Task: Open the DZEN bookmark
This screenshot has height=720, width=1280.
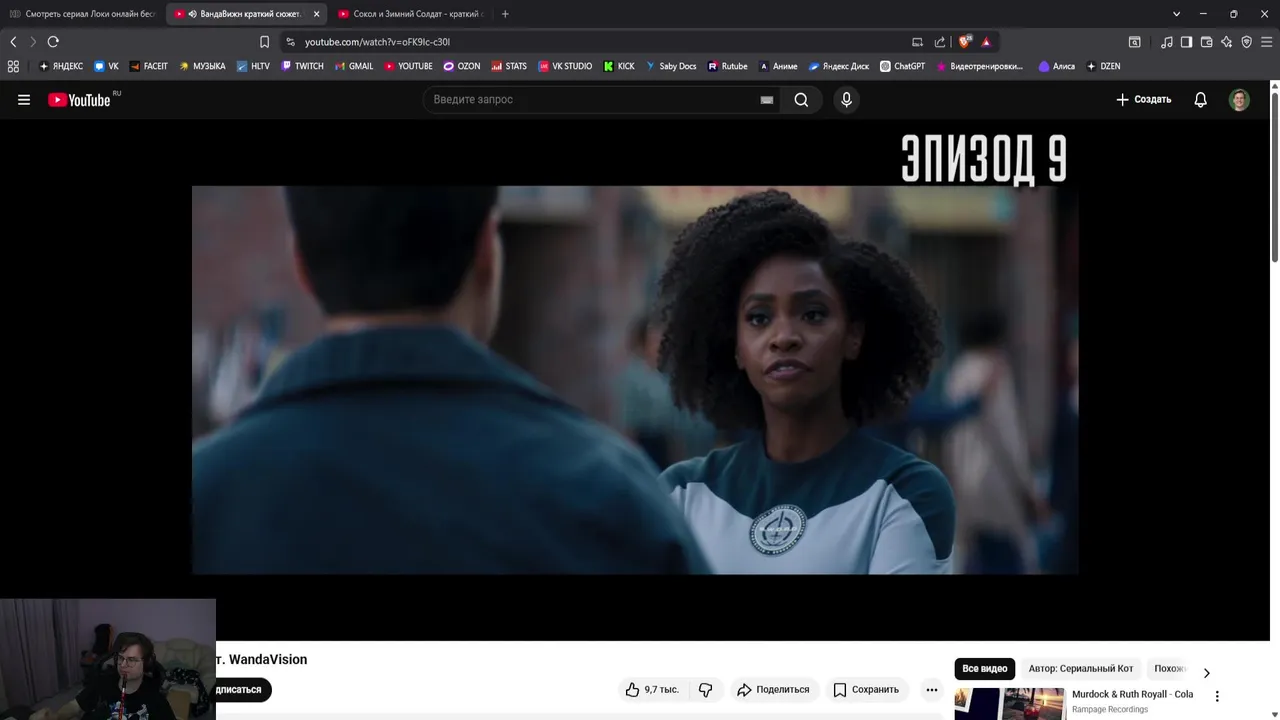Action: pos(1103,66)
